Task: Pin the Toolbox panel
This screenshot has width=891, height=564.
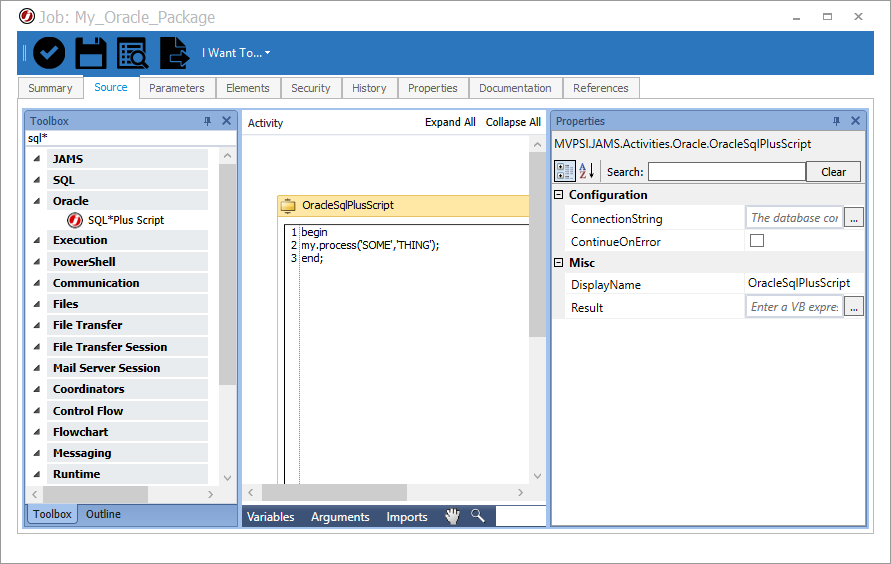Action: 207,121
